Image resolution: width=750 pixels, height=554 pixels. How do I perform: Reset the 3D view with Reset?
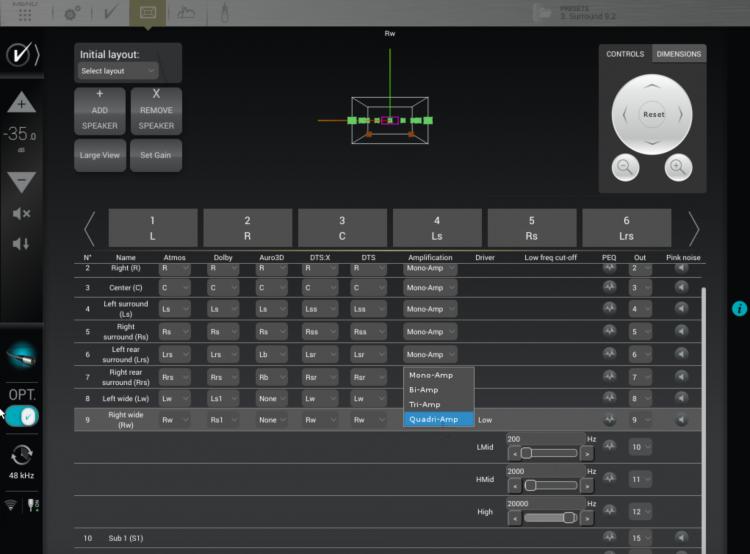653,114
